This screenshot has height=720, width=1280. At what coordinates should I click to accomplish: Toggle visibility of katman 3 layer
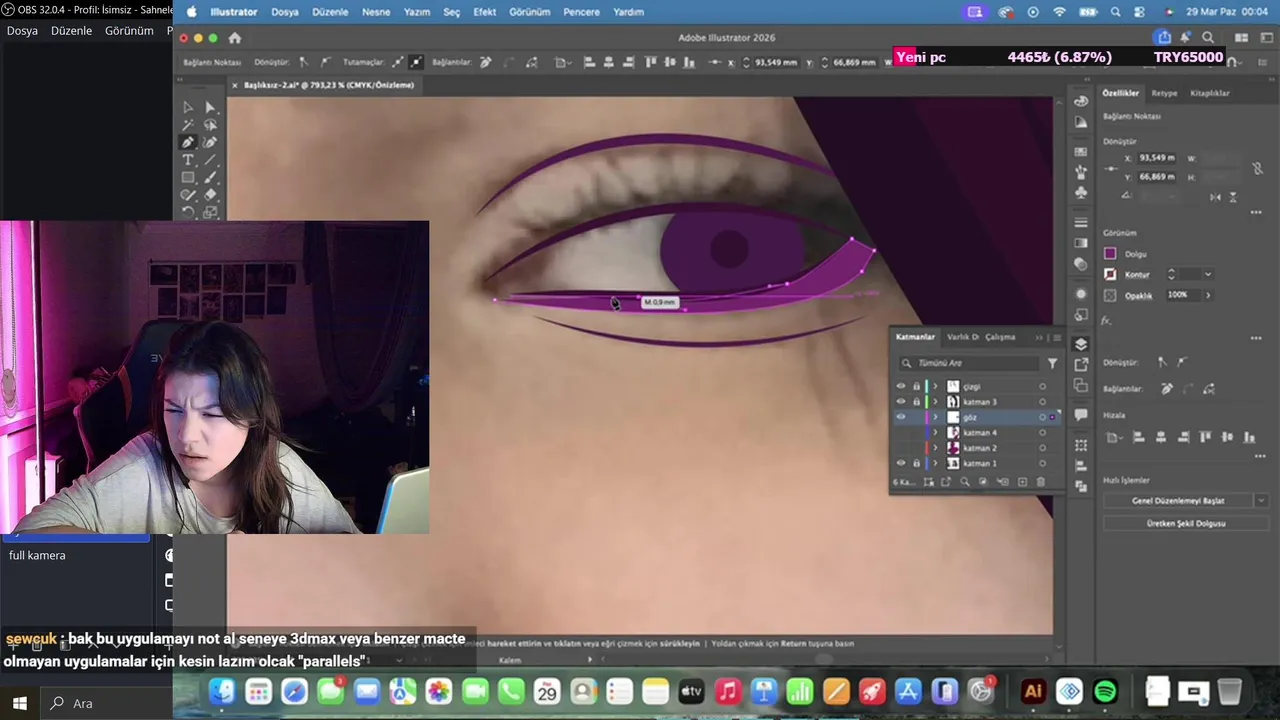(901, 402)
